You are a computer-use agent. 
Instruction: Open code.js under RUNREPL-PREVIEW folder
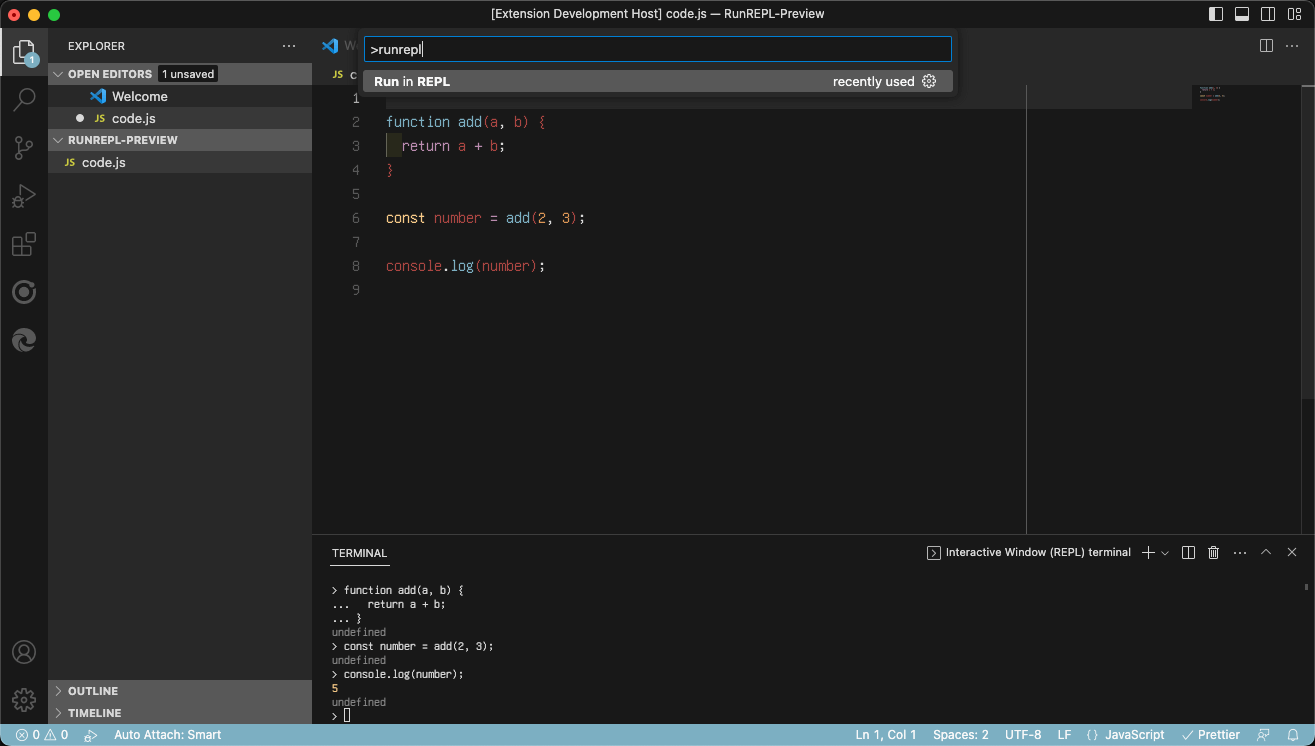[180, 162]
